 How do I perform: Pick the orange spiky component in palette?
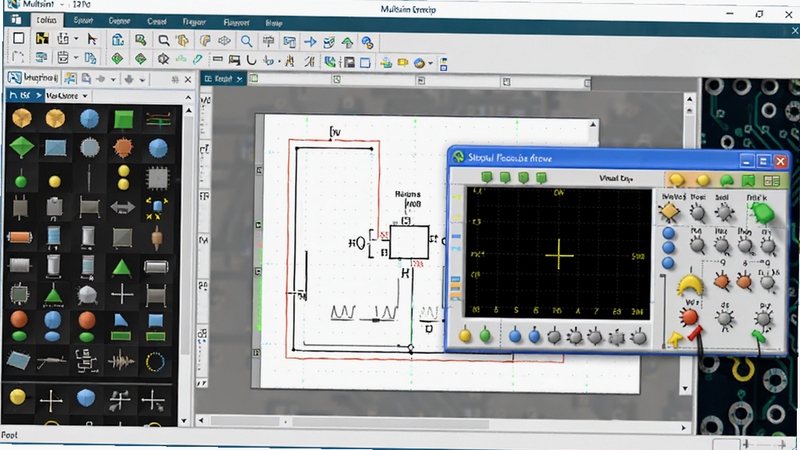tap(122, 148)
